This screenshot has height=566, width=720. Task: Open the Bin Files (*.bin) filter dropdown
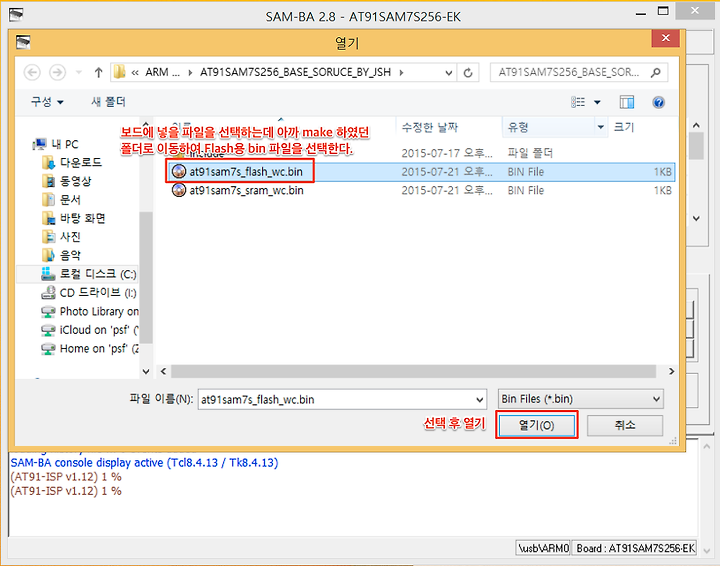[580, 399]
